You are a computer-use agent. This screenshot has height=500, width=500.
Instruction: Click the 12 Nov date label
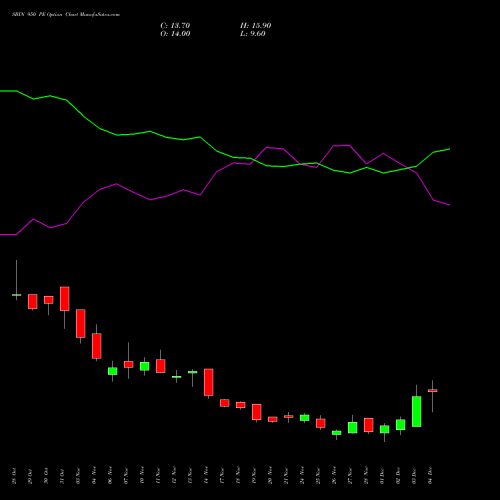click(x=174, y=476)
